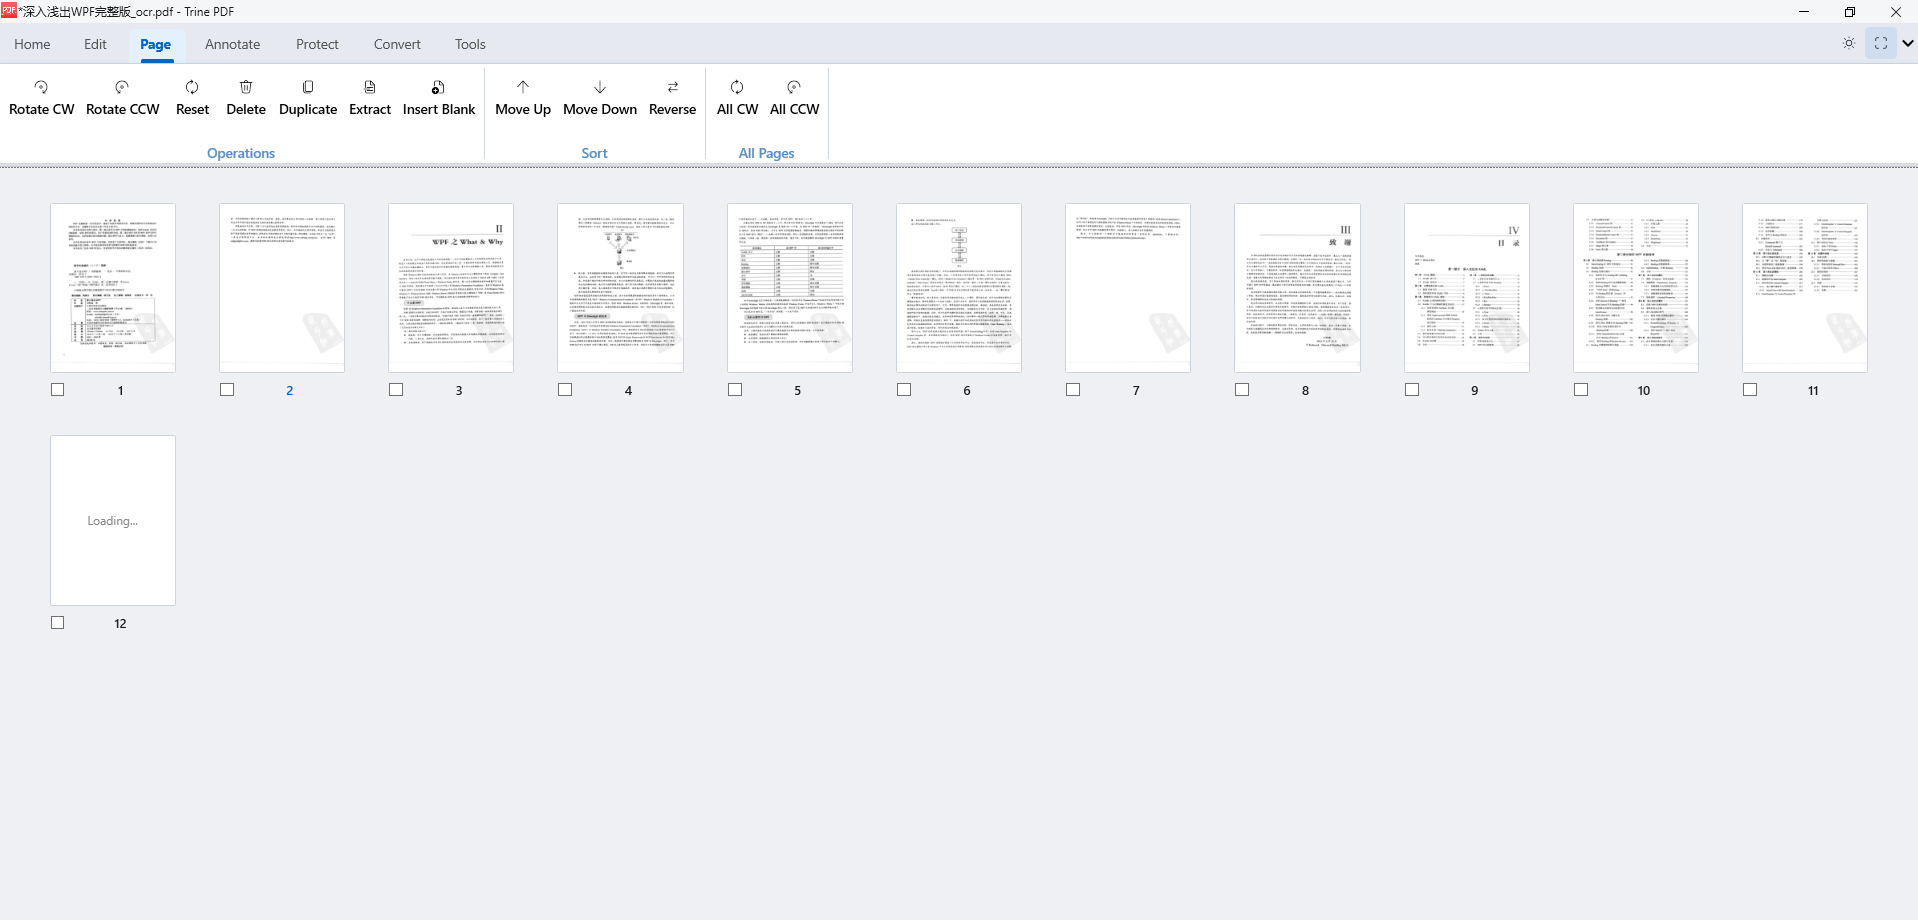Select the page 3 thumbnail titled WPF What & Why
Screen dimensions: 1918x920
451,288
